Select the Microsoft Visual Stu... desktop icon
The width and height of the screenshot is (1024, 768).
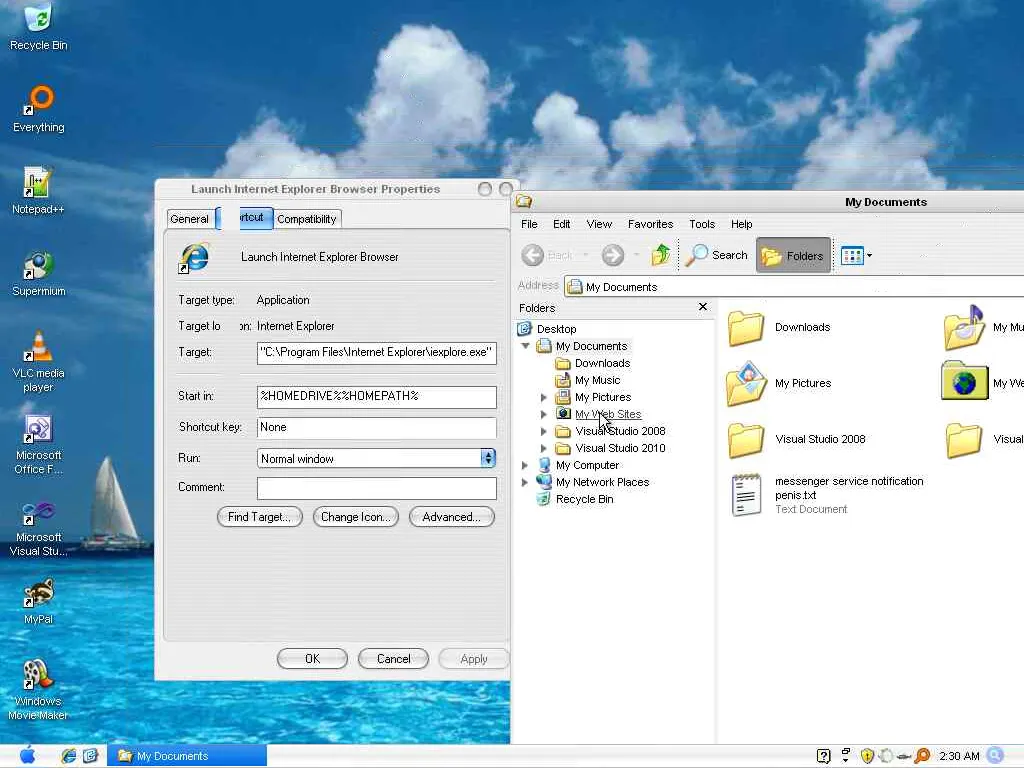[x=39, y=528]
